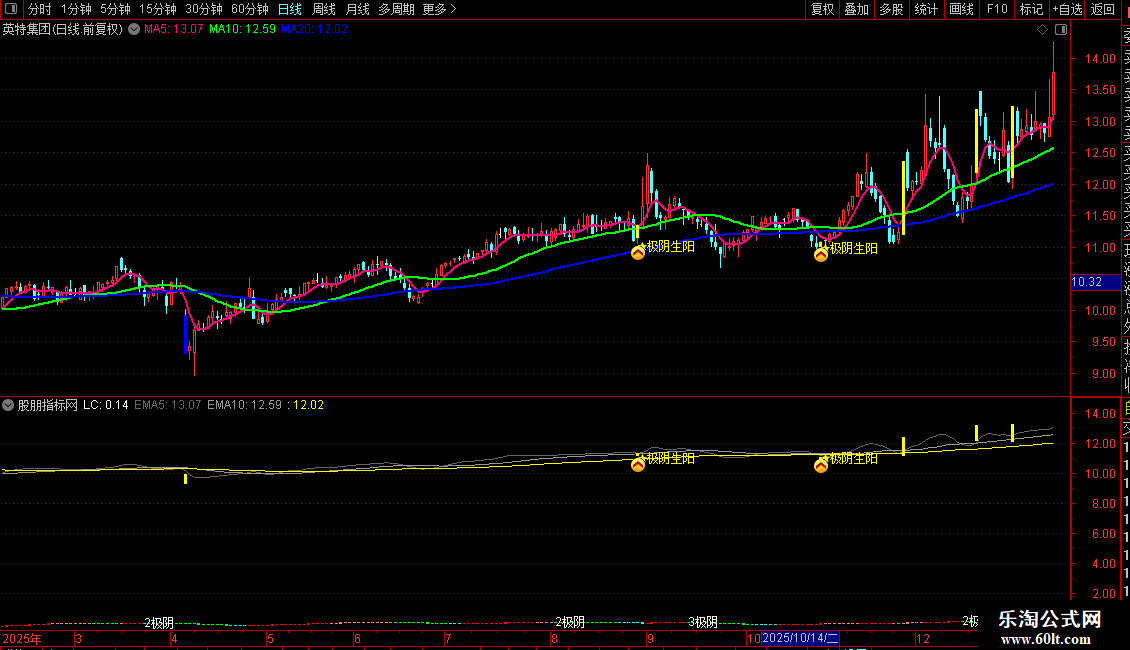Click the EMA10: 12.59 value
The height and width of the screenshot is (650, 1130).
(x=244, y=405)
